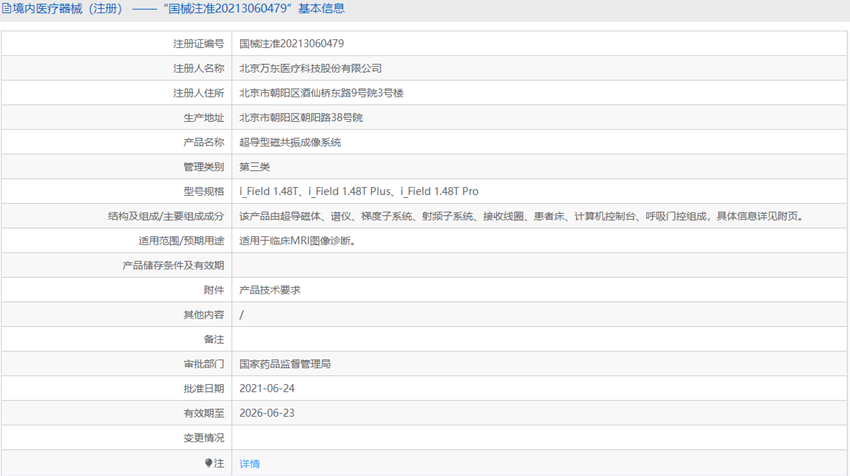Click the pin icon beside 注
The image size is (850, 476).
point(209,463)
